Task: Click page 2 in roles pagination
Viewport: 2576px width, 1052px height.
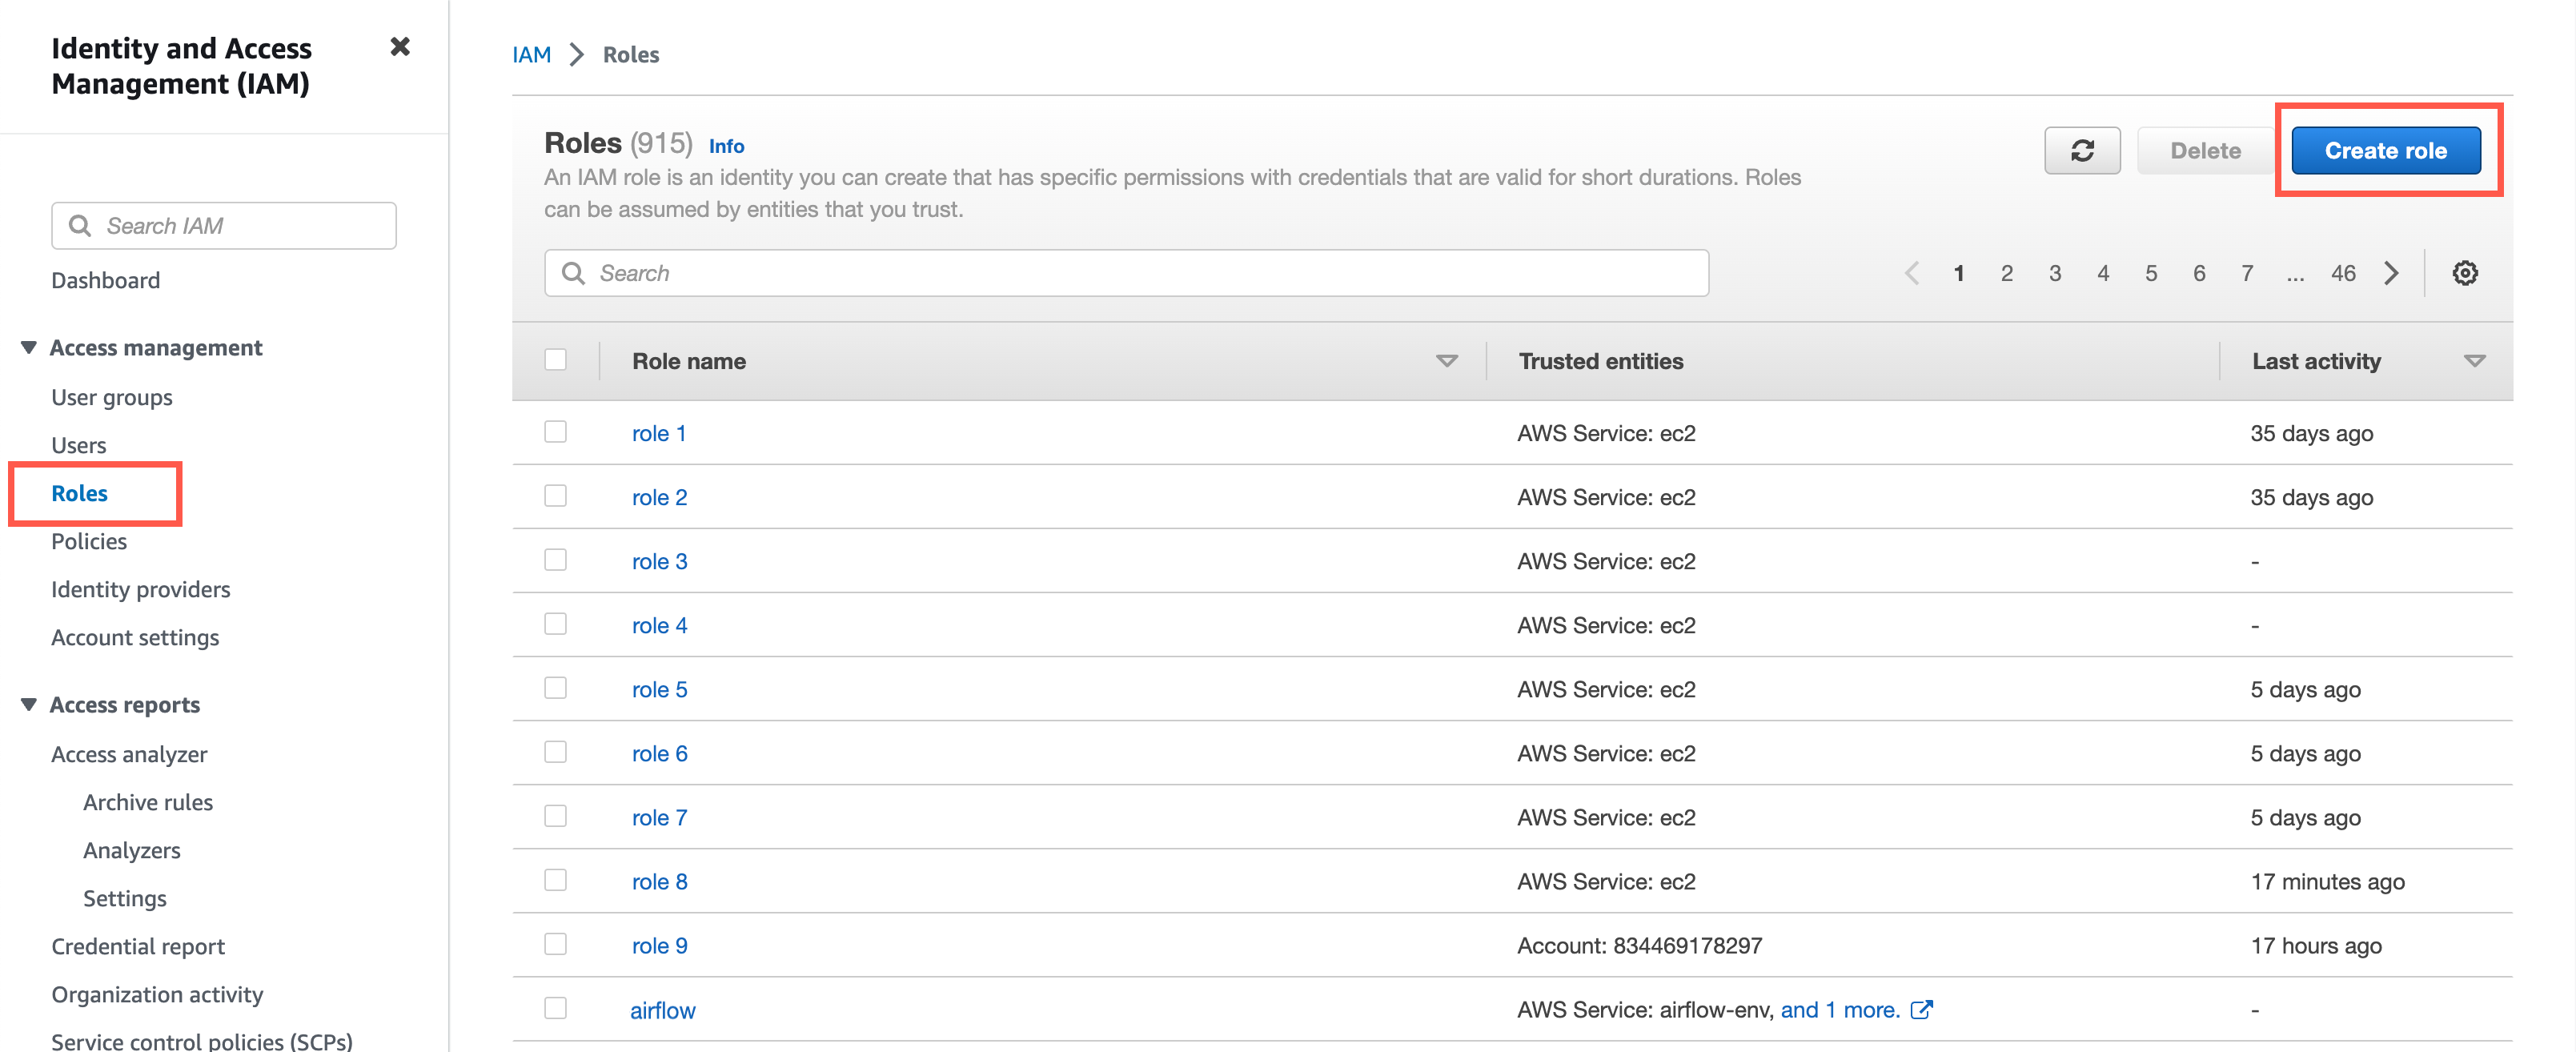Action: (2008, 271)
